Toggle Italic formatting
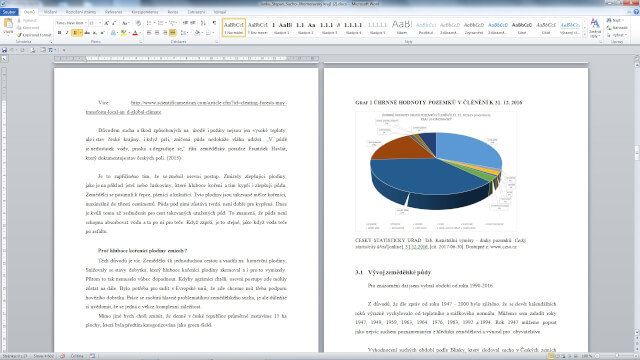This screenshot has width=640, height=360. (67, 33)
